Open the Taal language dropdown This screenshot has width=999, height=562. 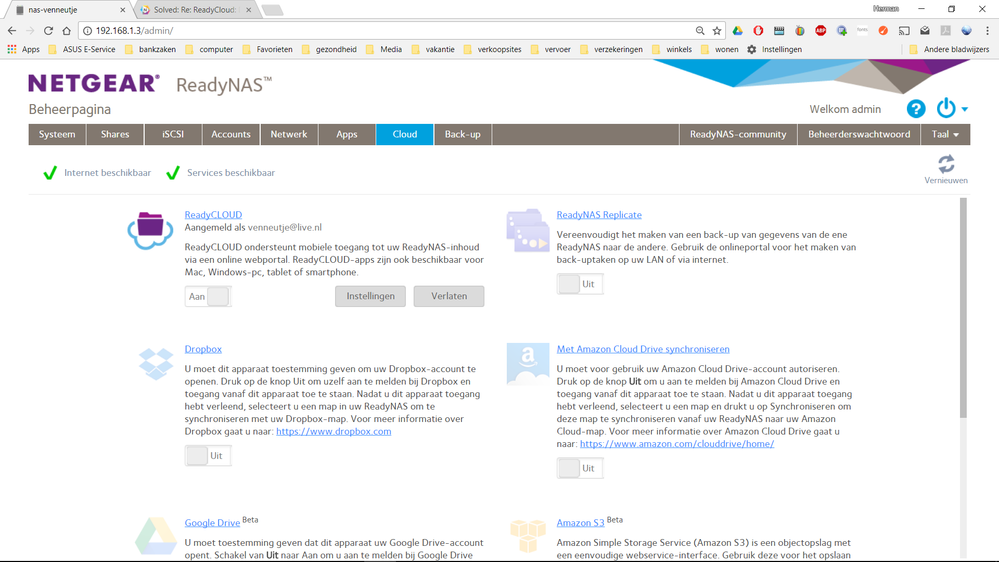click(x=945, y=134)
